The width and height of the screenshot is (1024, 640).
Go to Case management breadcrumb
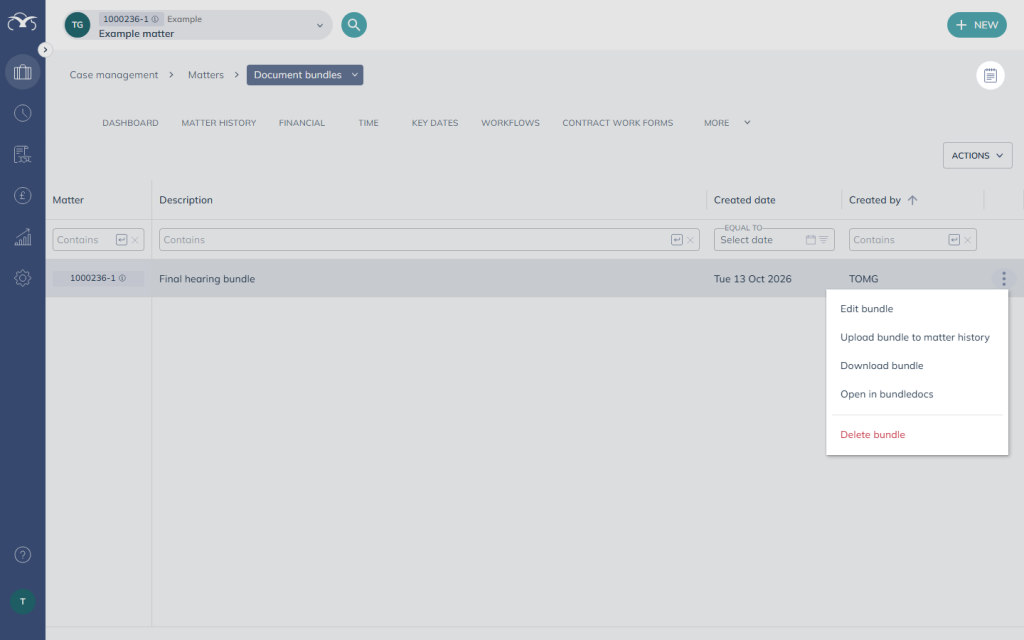114,74
